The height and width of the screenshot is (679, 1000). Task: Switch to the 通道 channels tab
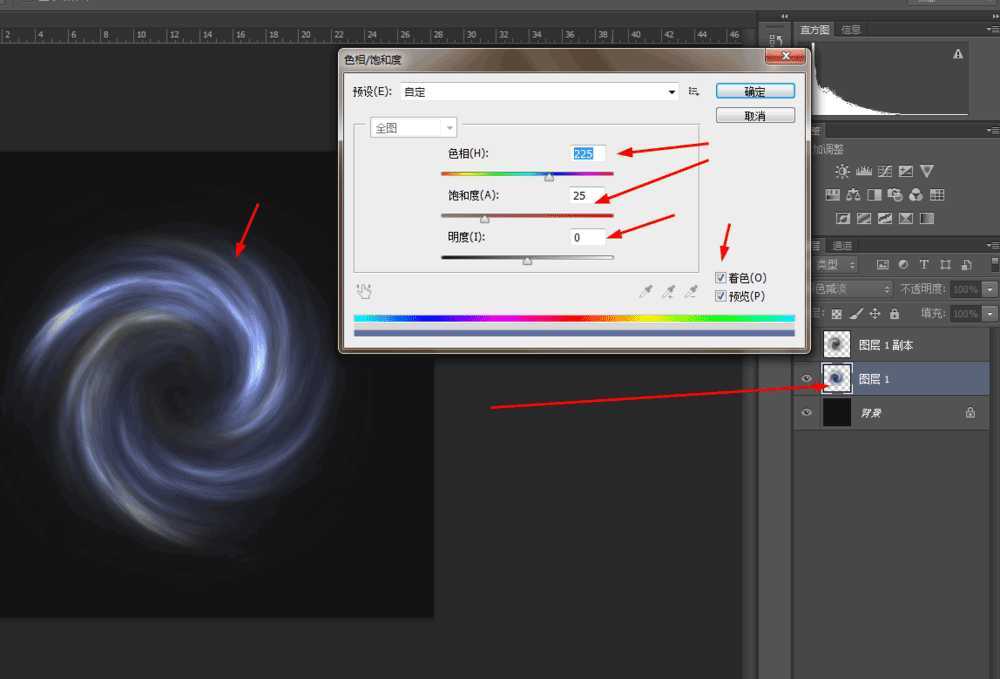pos(845,244)
